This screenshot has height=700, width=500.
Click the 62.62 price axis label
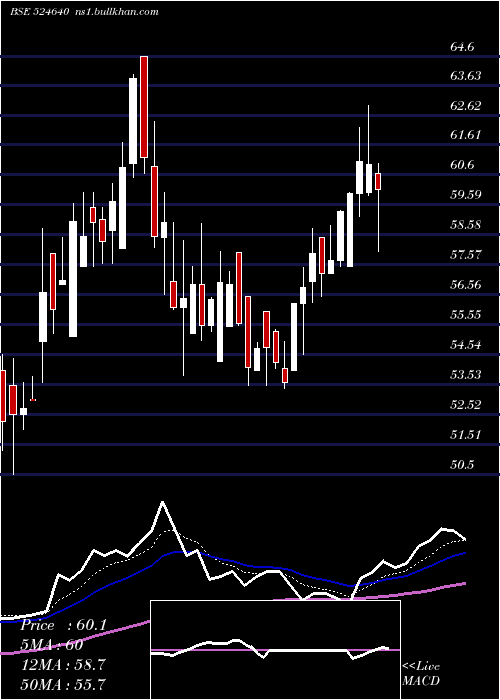[466, 105]
